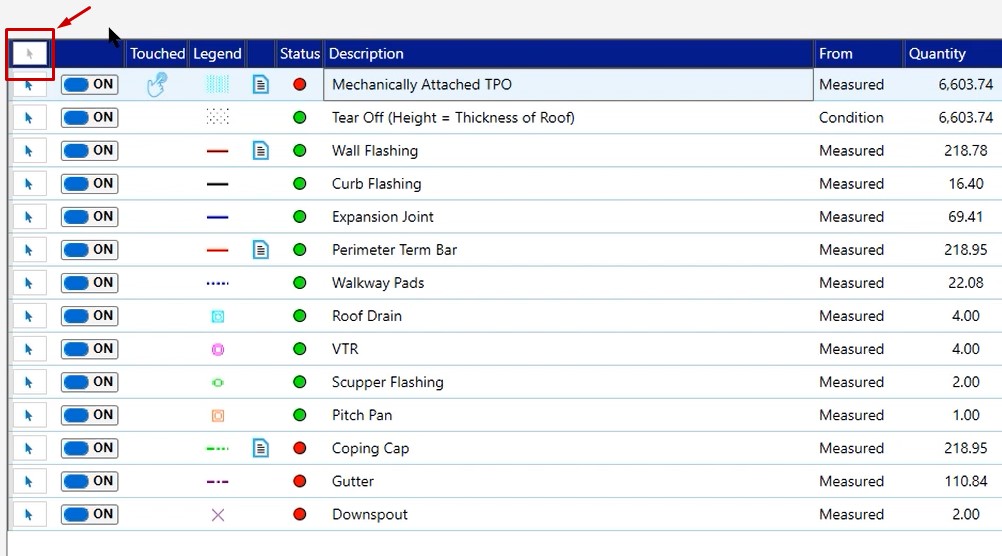
Task: Click the pointer select icon for Gutter row
Action: click(x=29, y=481)
